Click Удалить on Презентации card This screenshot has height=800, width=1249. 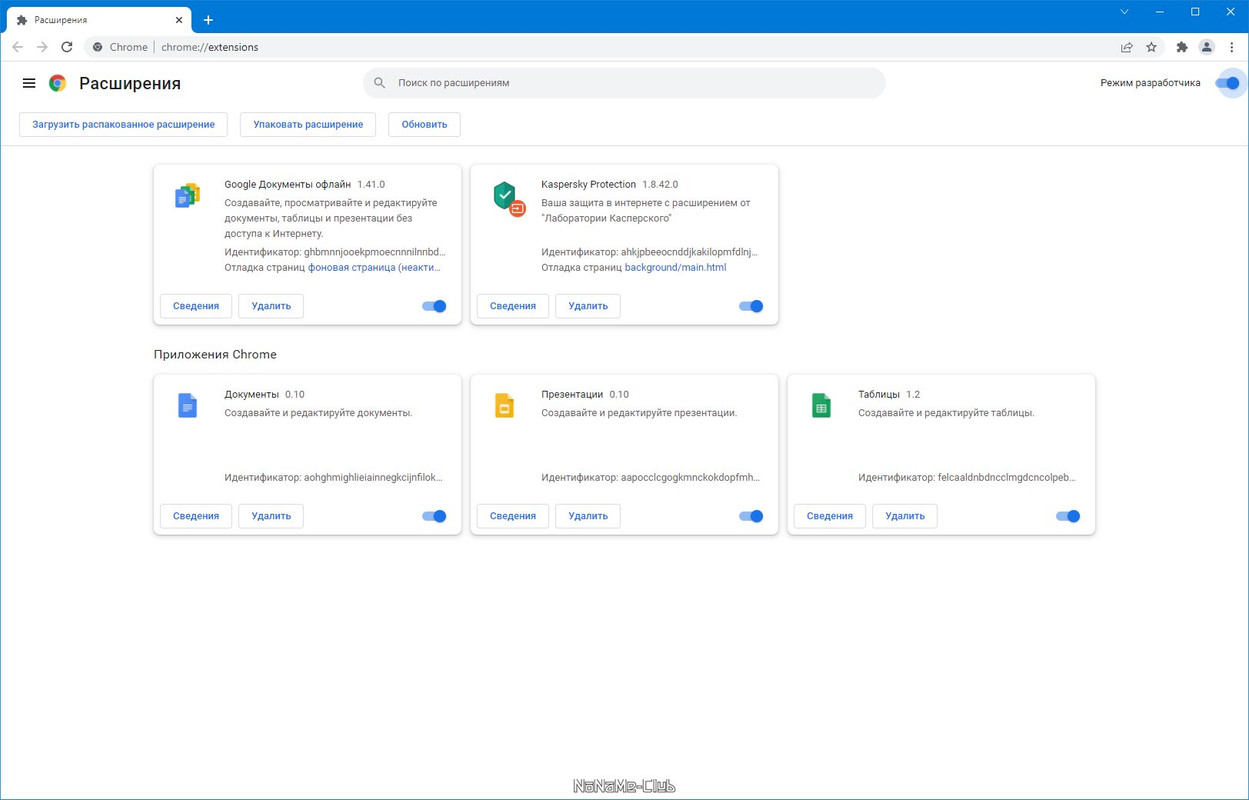[x=588, y=516]
